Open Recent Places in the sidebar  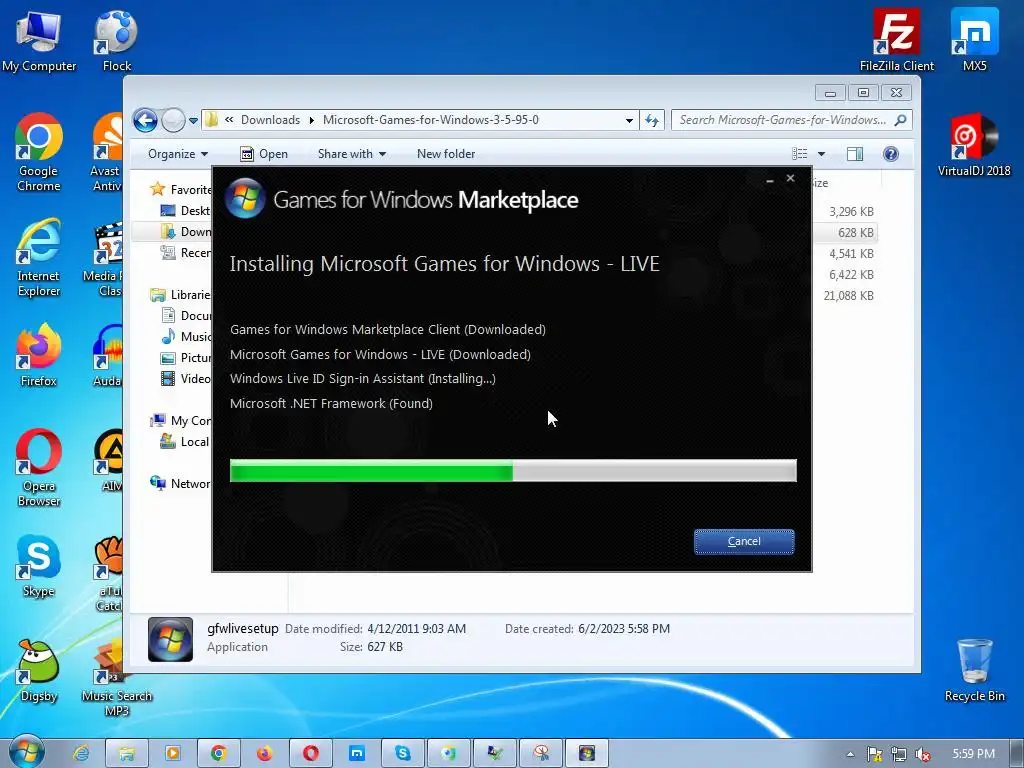185,253
